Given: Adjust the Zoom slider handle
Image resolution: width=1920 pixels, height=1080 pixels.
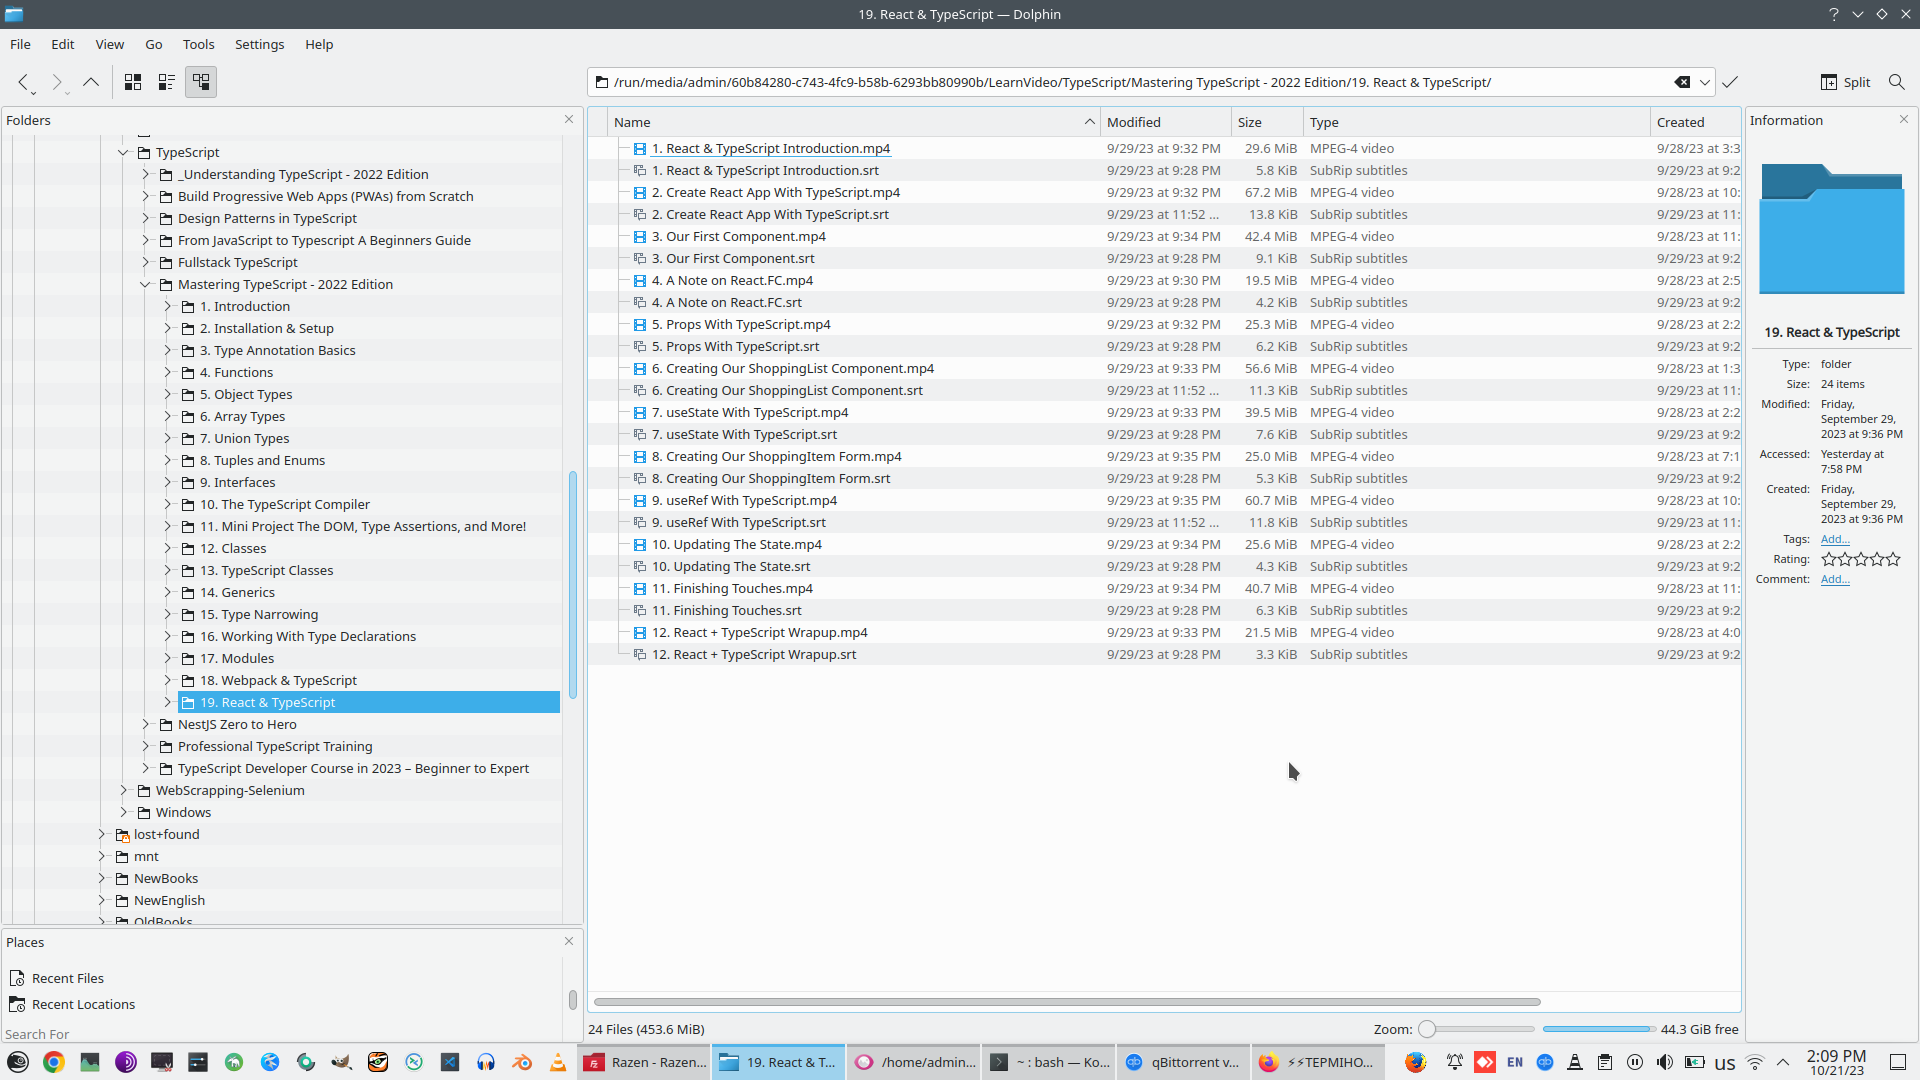Looking at the screenshot, I should tap(1427, 1029).
